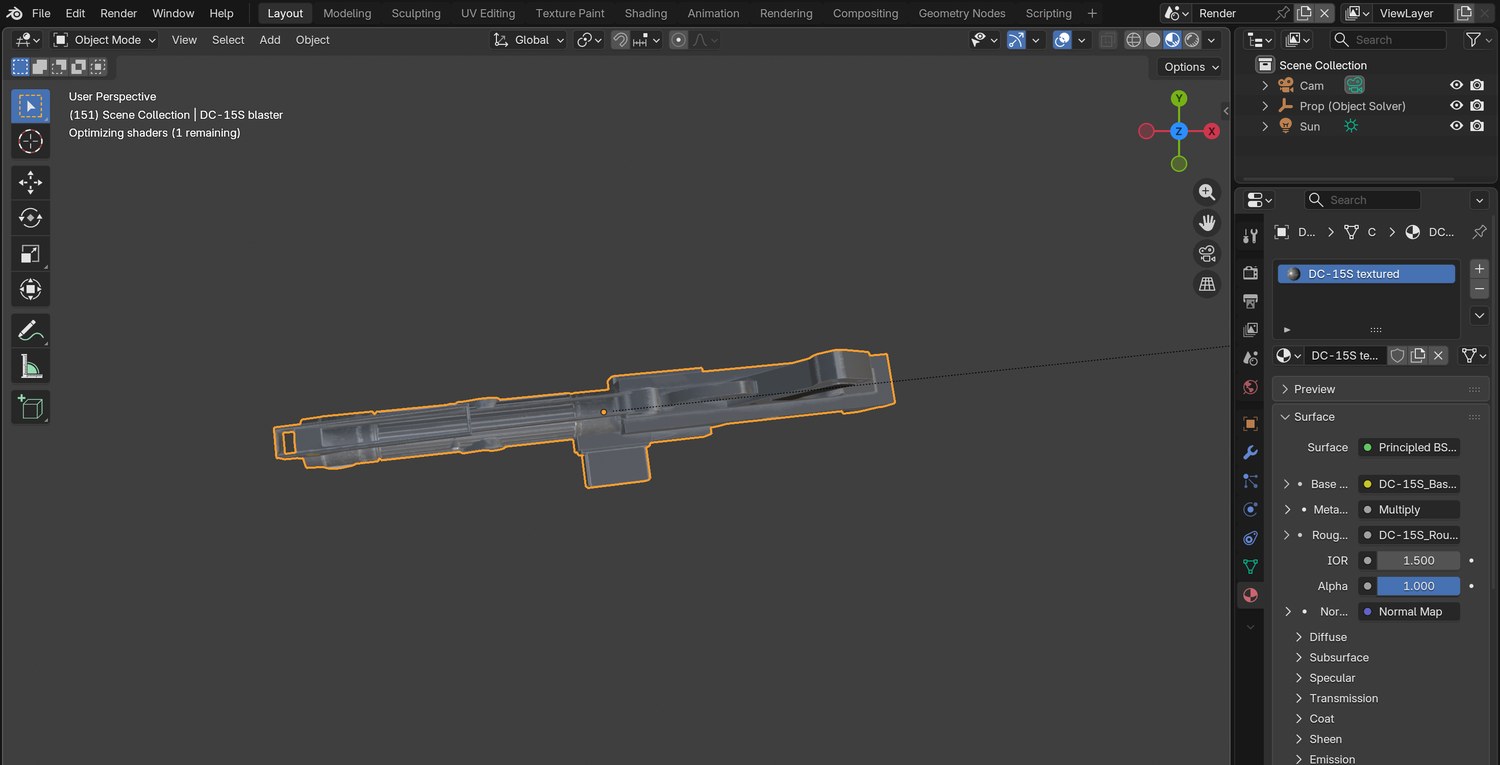
Task: Expand Prop (Object Solver) tree item
Action: point(1265,106)
